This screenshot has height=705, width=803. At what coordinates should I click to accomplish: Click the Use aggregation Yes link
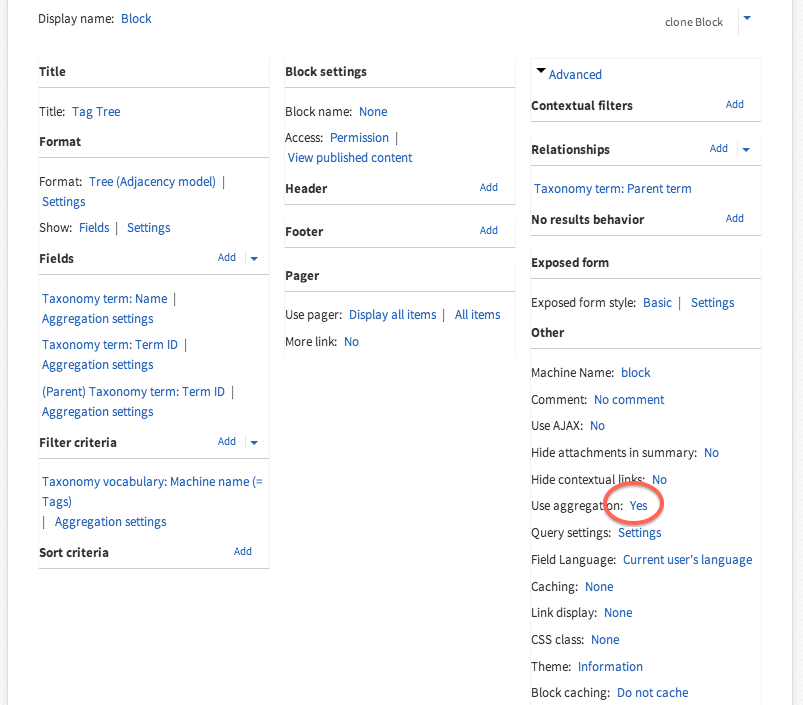click(638, 506)
